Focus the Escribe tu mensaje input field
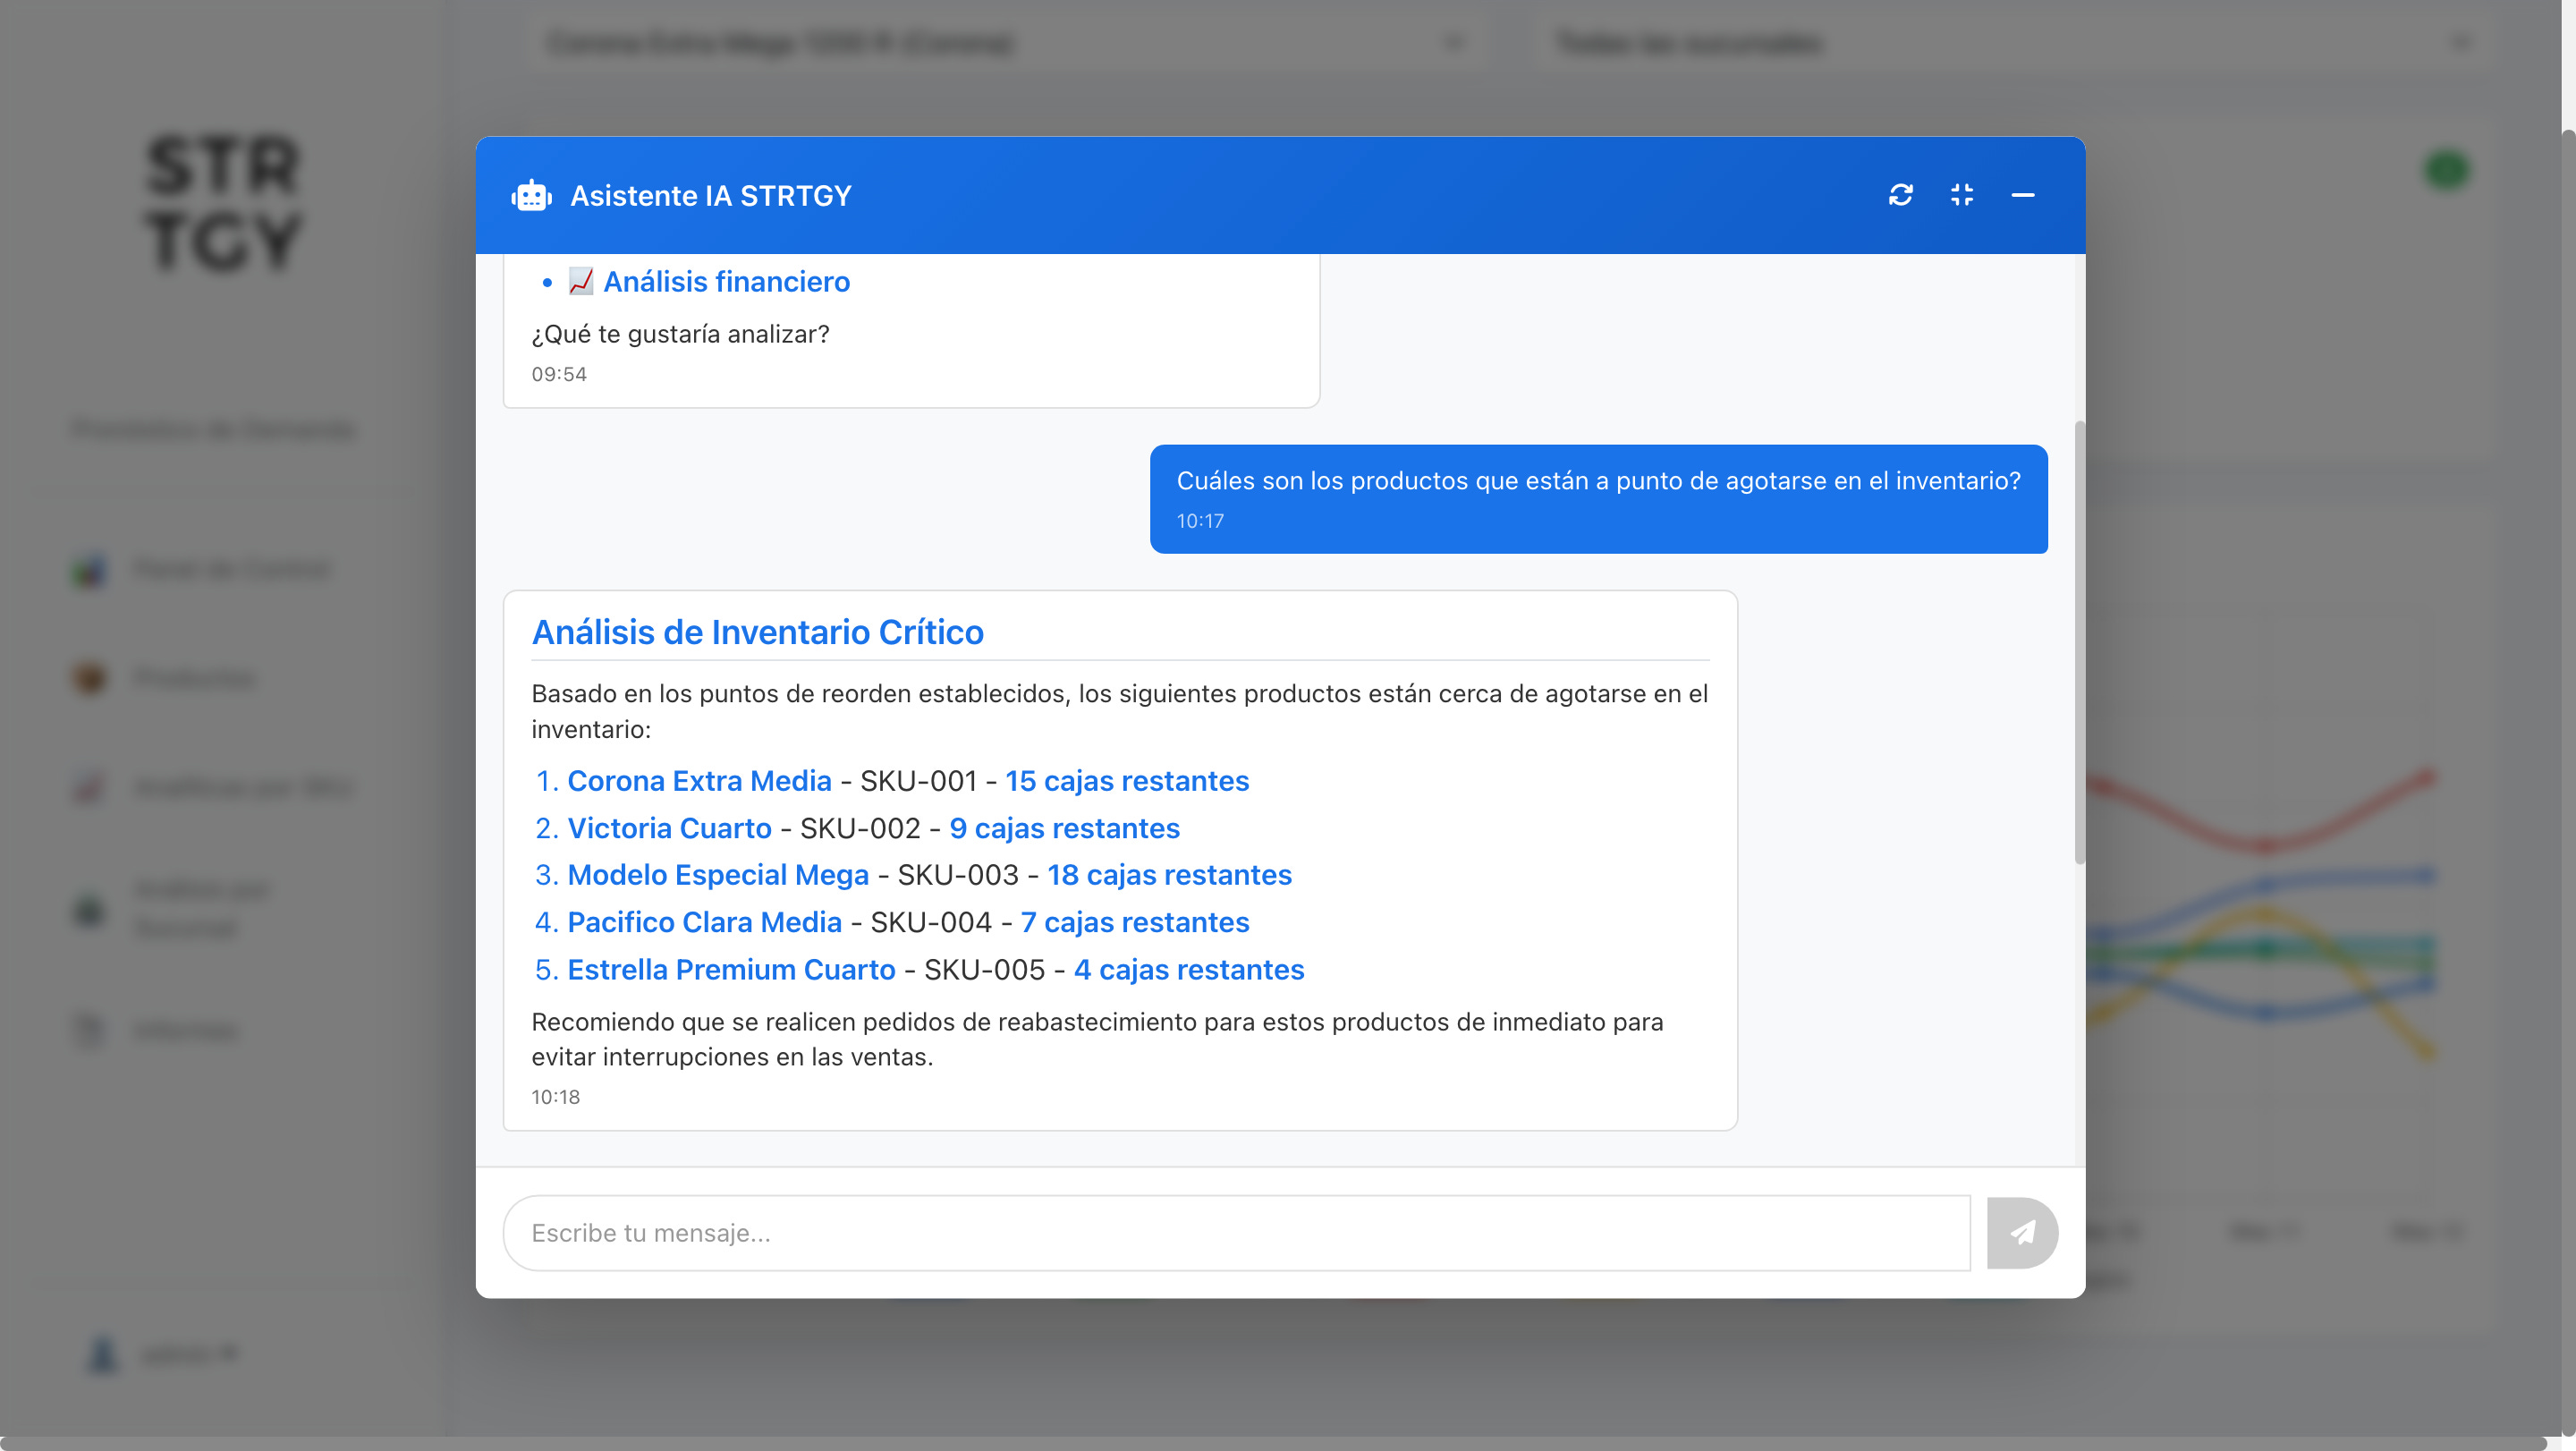Image resolution: width=2576 pixels, height=1451 pixels. pos(1236,1233)
